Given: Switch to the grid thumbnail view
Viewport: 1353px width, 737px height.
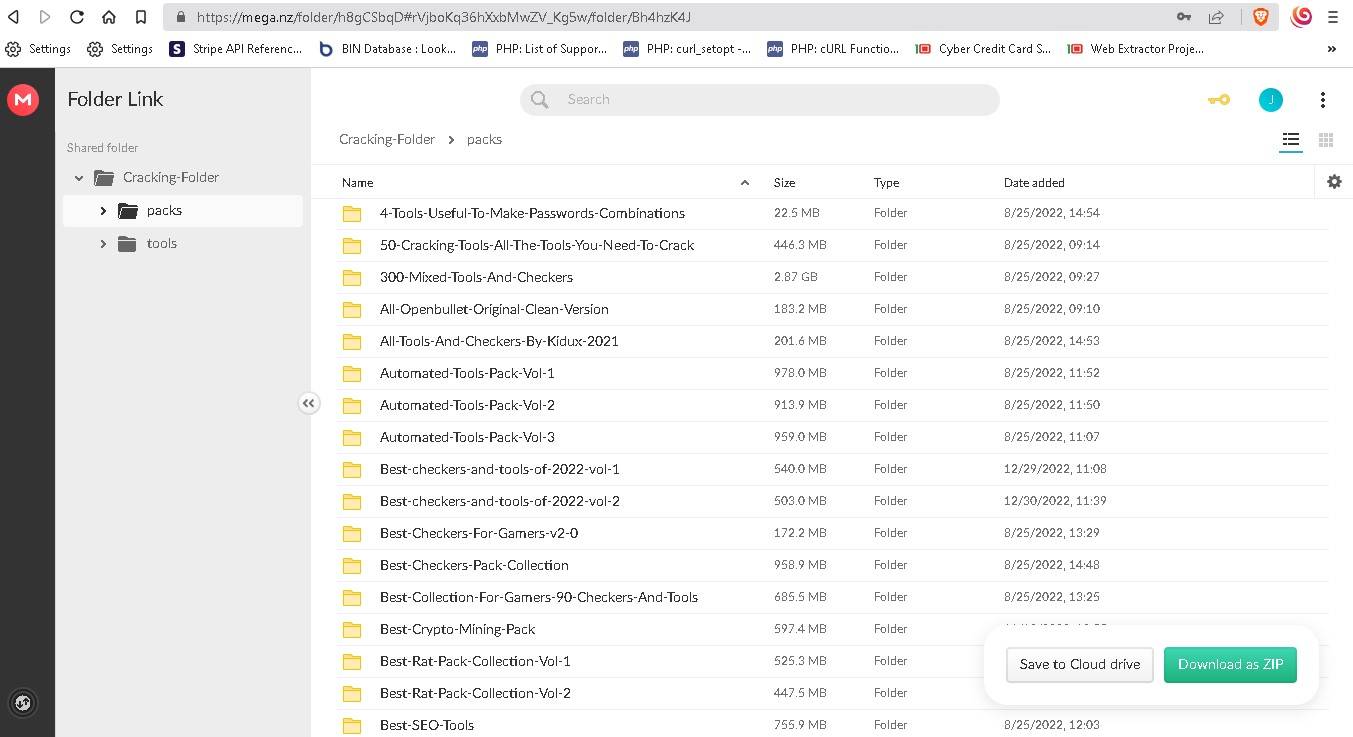Looking at the screenshot, I should [x=1326, y=140].
